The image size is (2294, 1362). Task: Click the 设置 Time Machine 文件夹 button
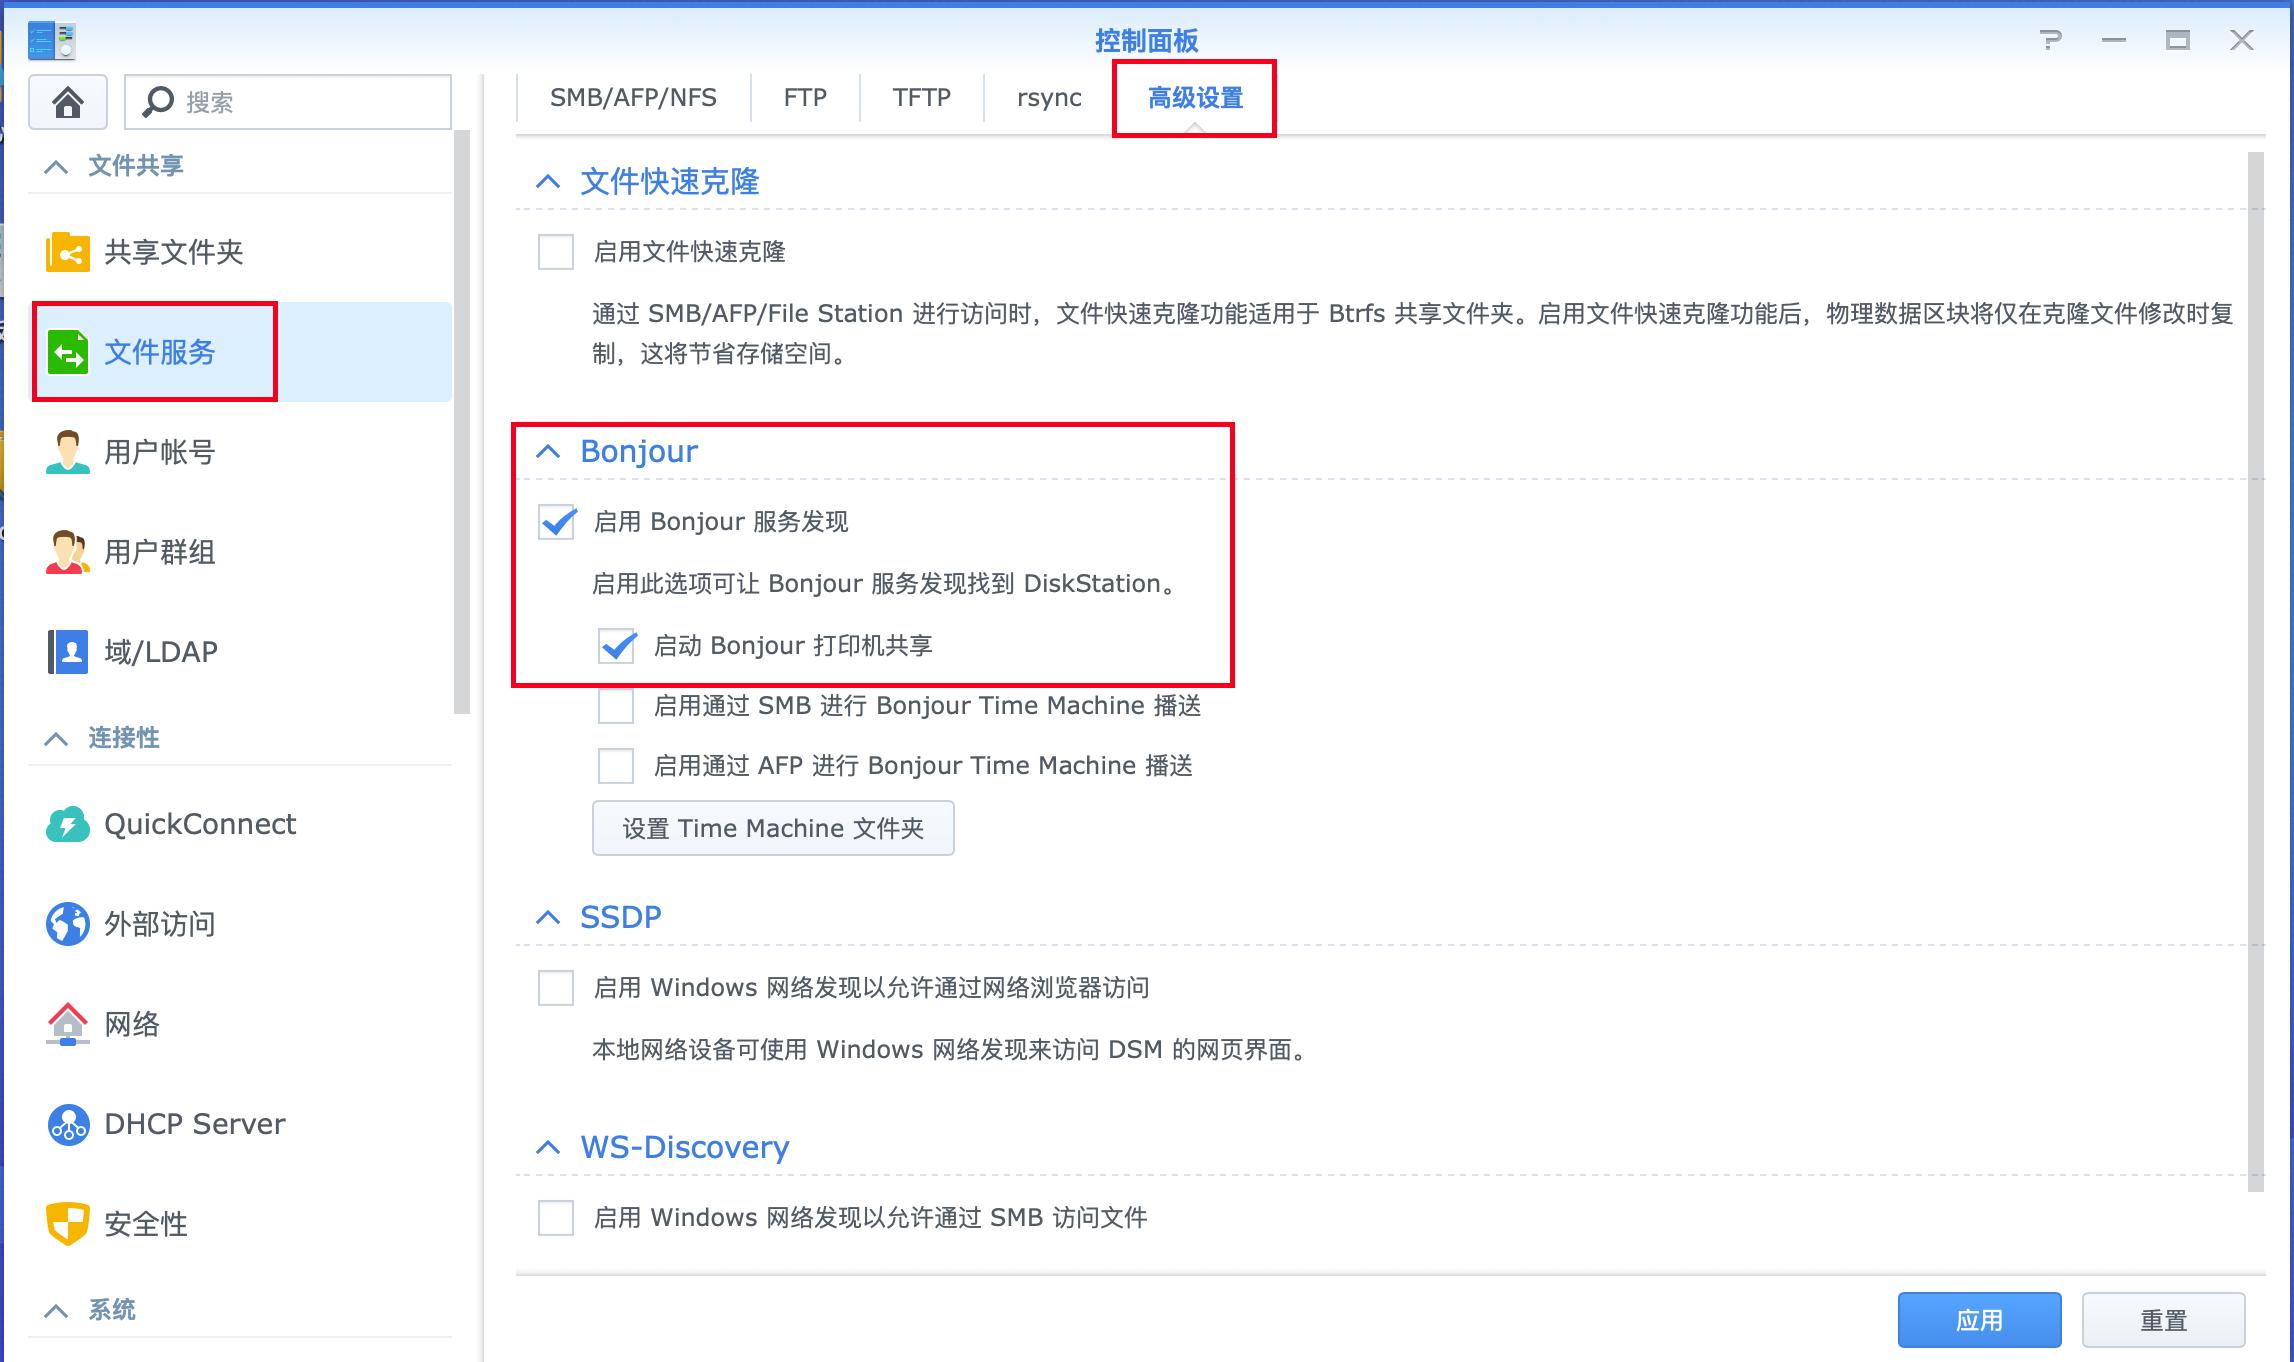point(773,828)
